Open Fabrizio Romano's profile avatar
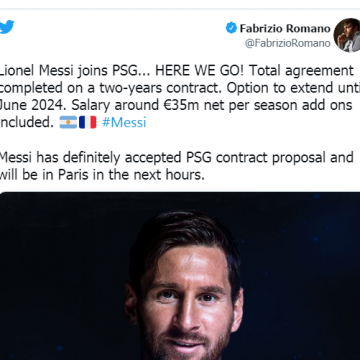 [x=347, y=35]
